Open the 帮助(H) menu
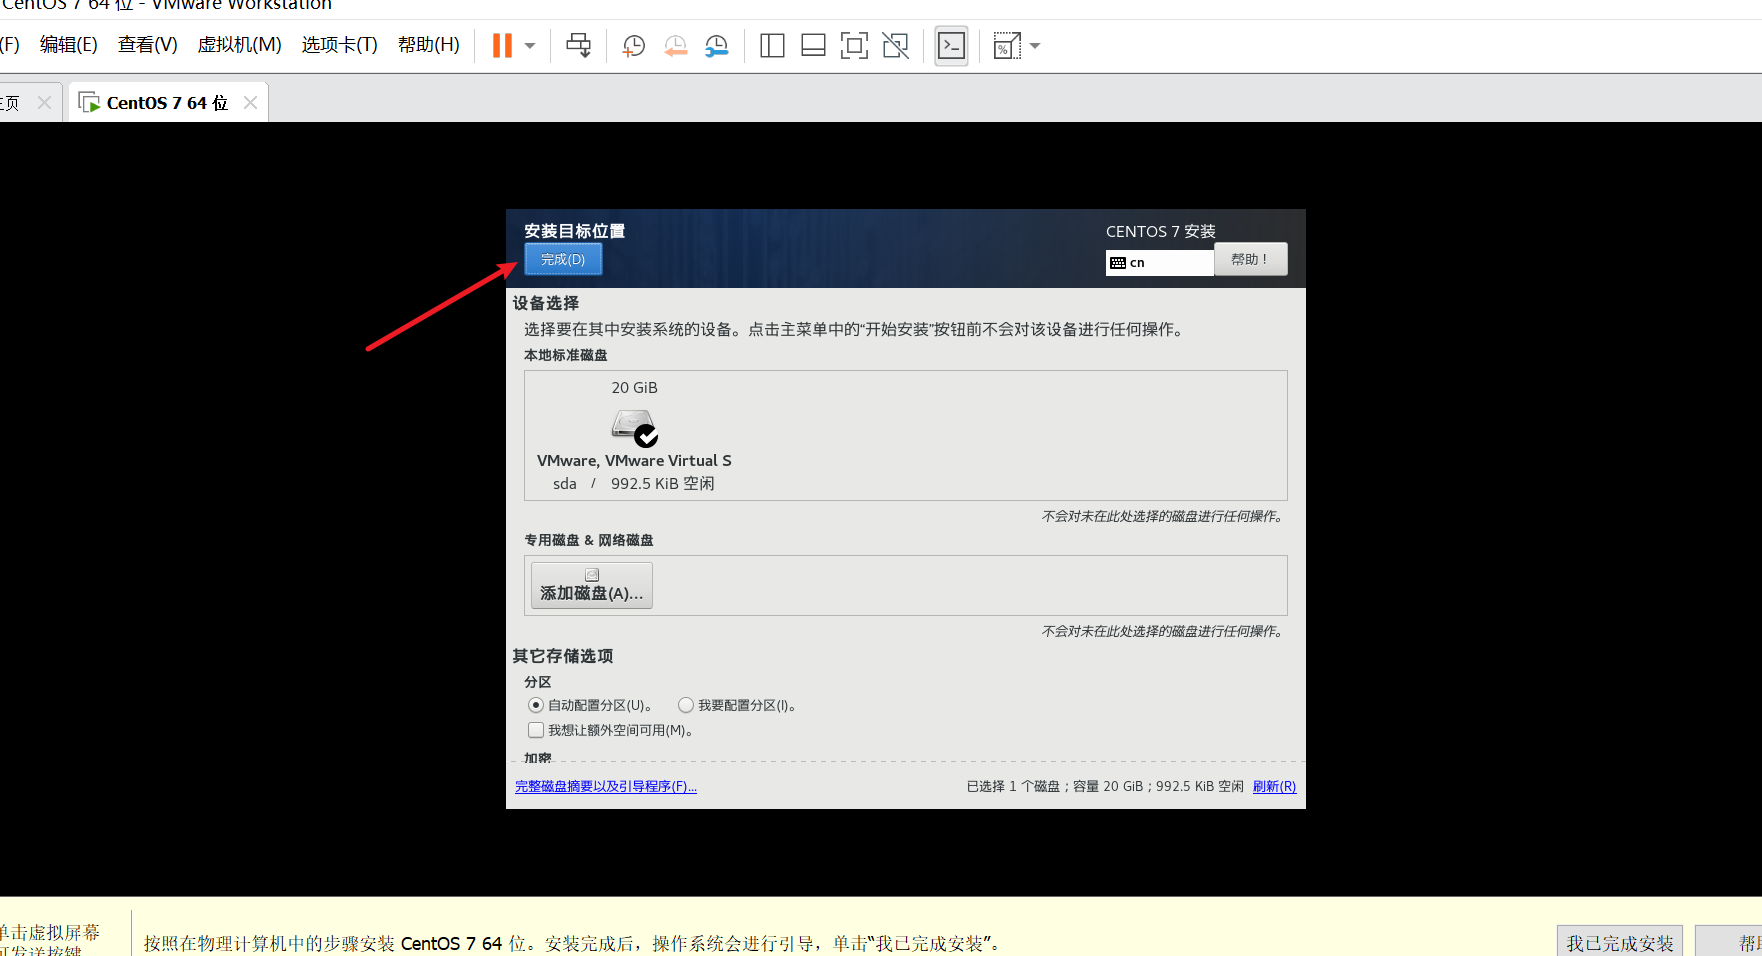Viewport: 1762px width, 956px height. pyautogui.click(x=429, y=45)
